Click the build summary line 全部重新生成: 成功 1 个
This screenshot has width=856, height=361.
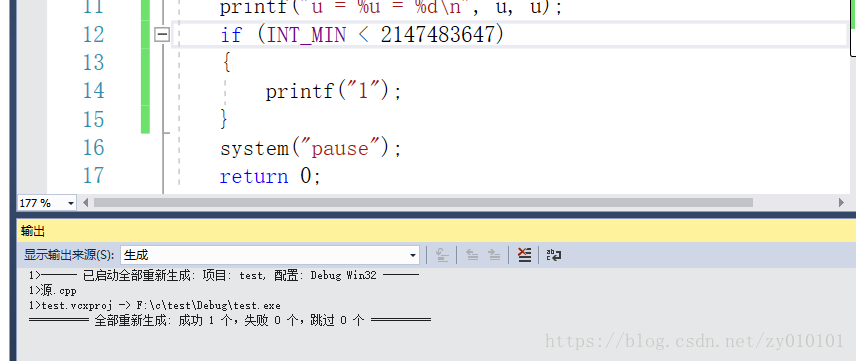[229, 320]
